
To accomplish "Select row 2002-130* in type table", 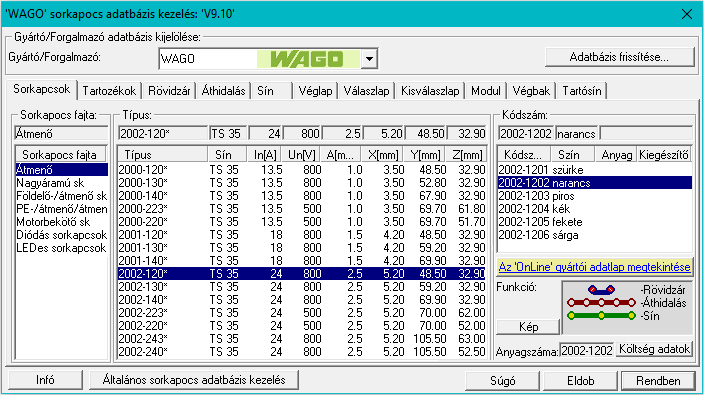I will coord(302,286).
